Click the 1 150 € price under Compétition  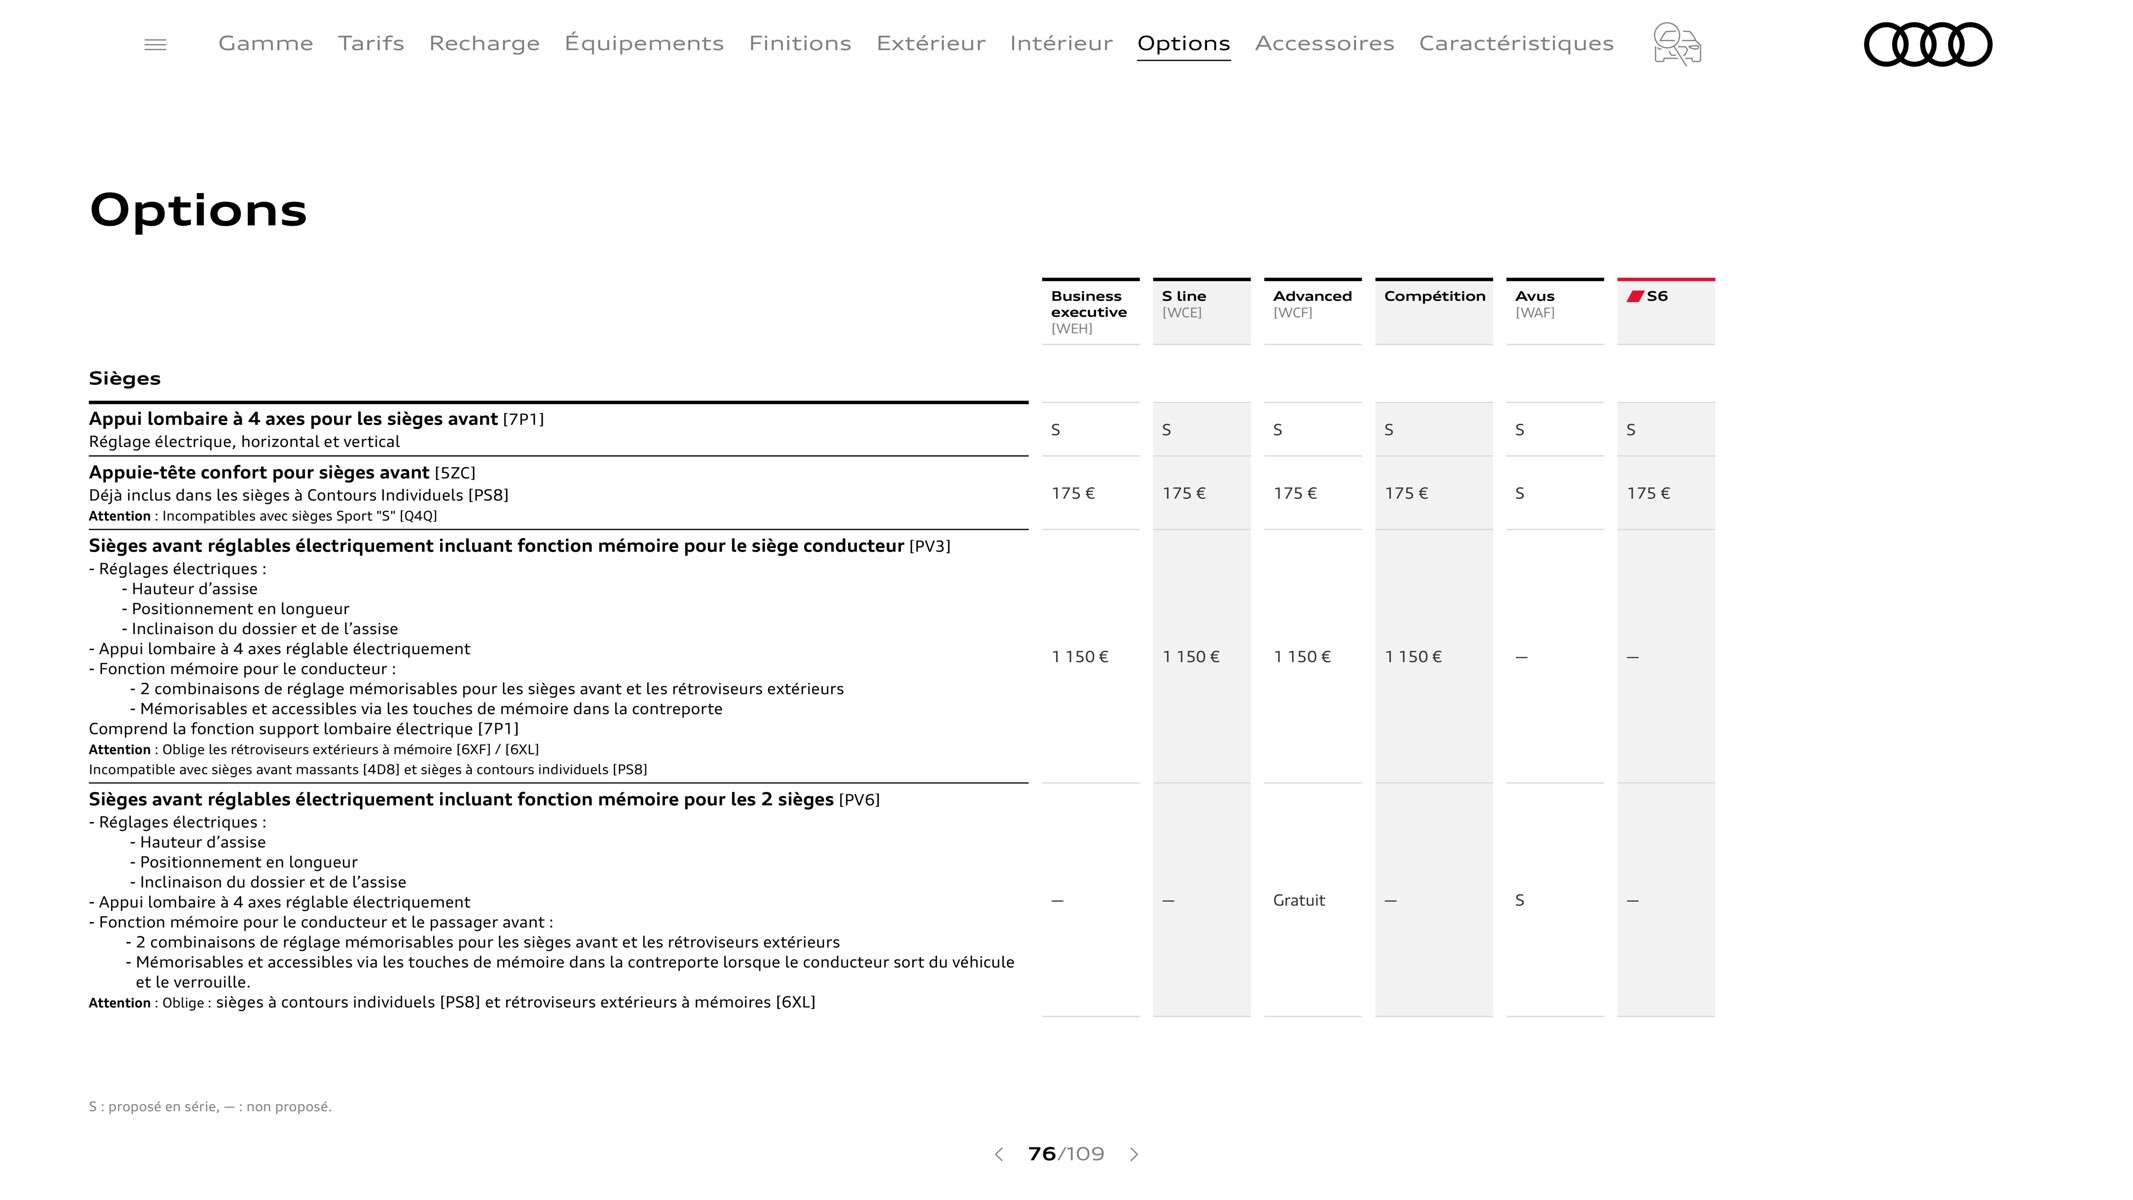[1413, 657]
